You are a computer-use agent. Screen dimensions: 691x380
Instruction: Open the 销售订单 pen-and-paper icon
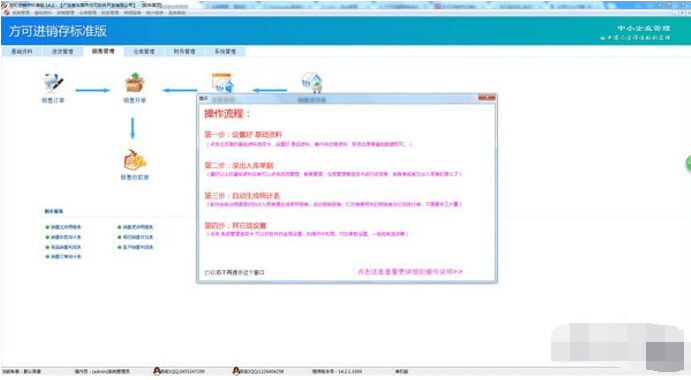point(53,83)
